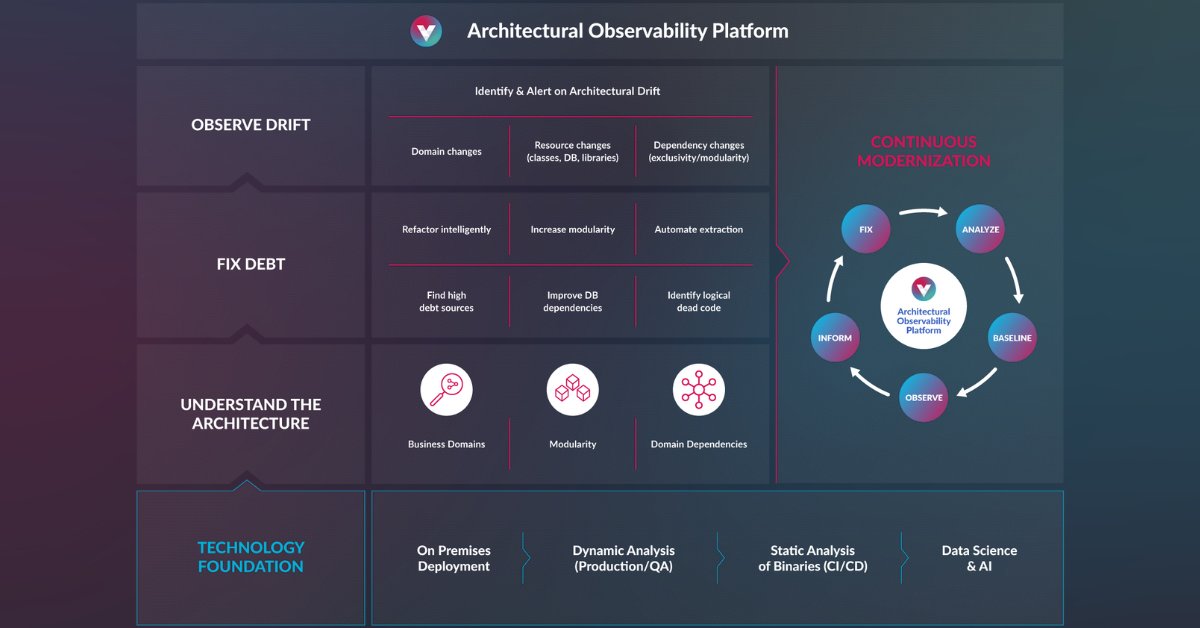
Task: Select the Modularity cube icon
Action: pos(571,388)
